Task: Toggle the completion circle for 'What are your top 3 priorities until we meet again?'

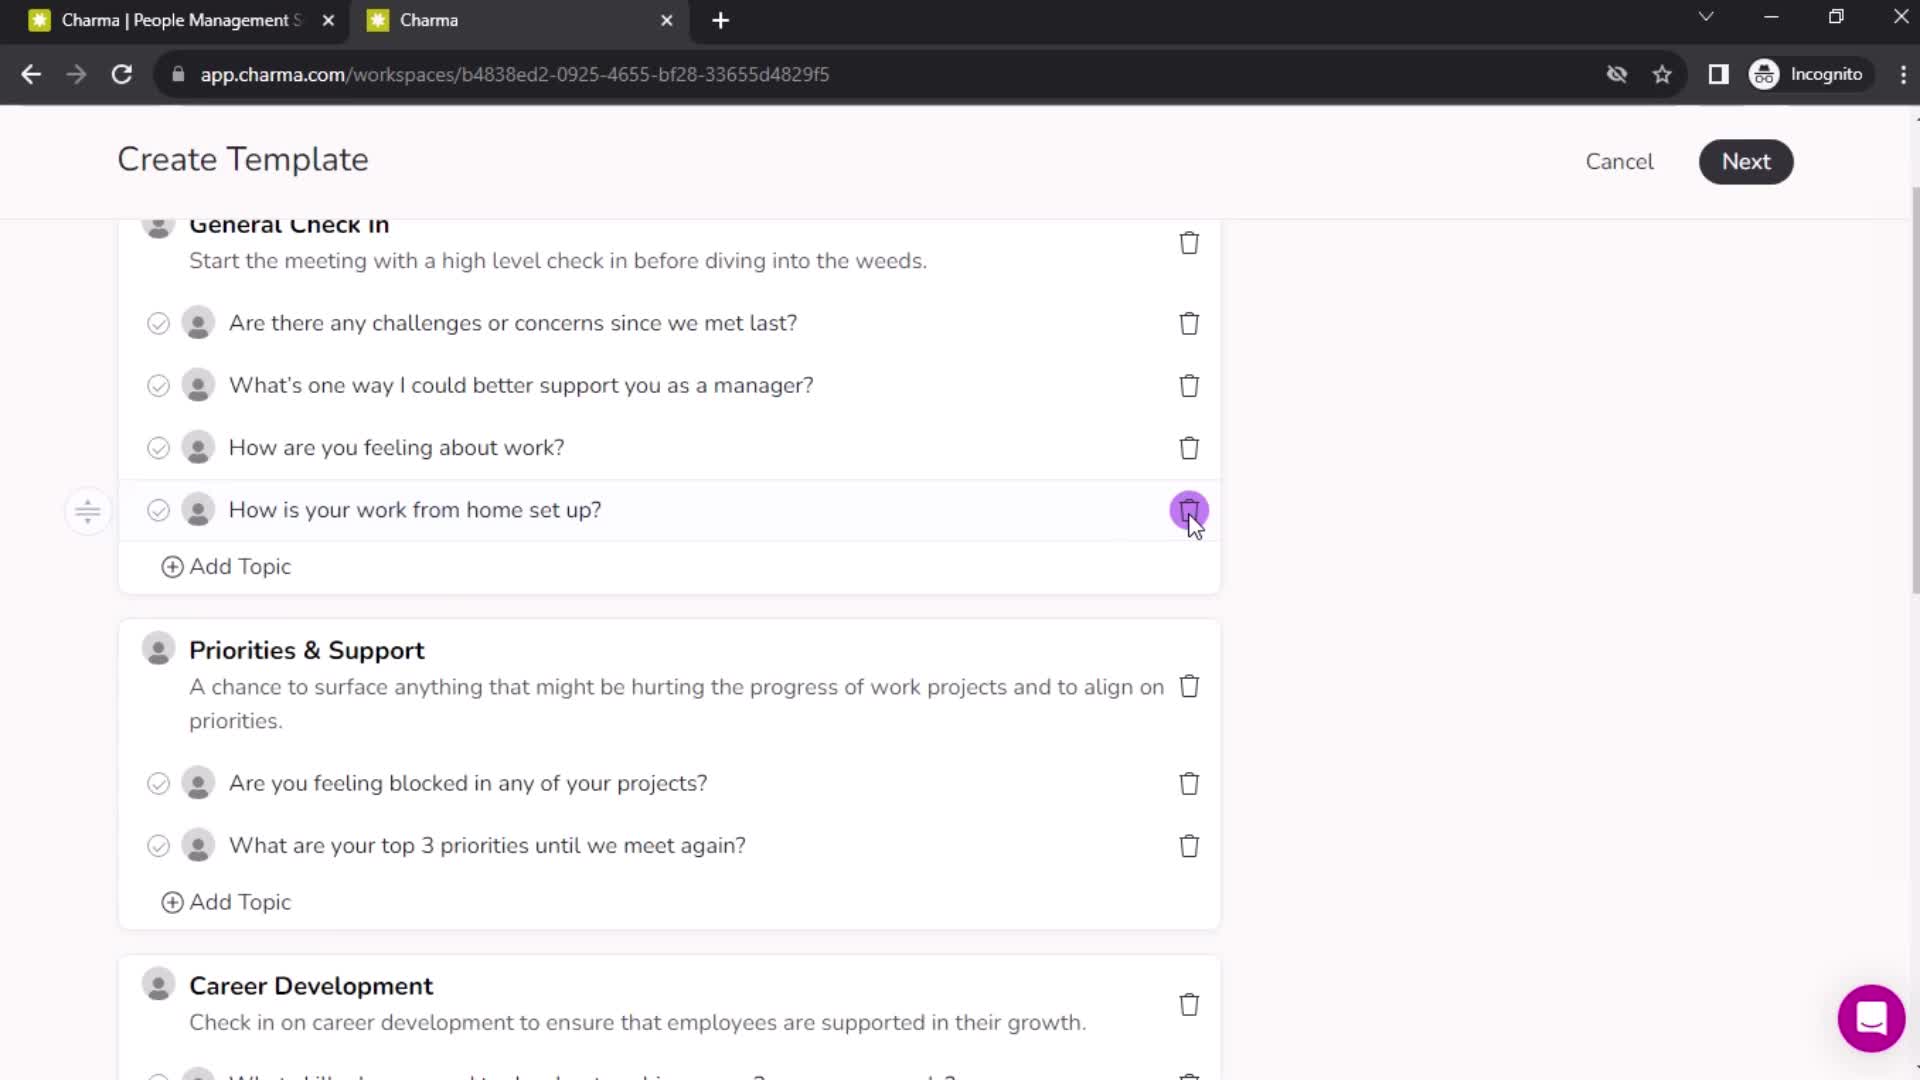Action: tap(157, 845)
